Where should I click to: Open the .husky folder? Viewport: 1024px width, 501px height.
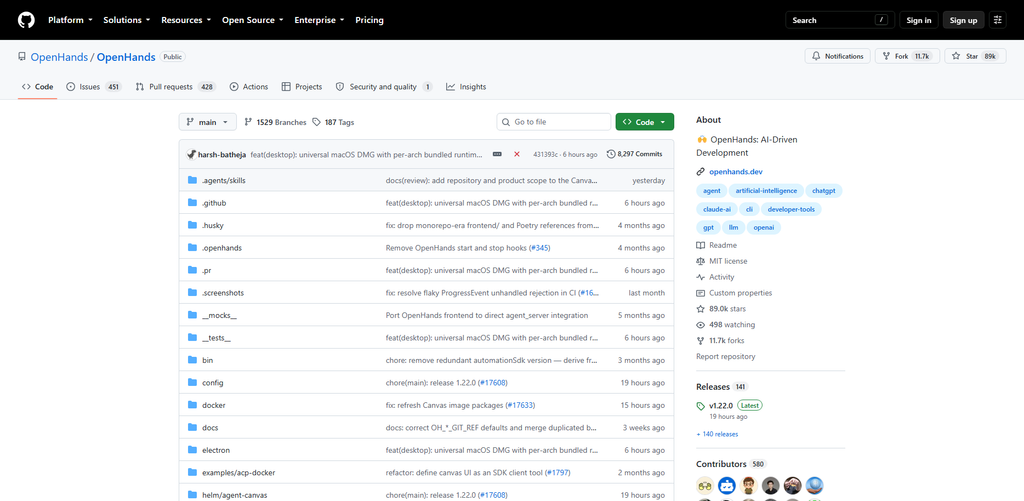(214, 225)
